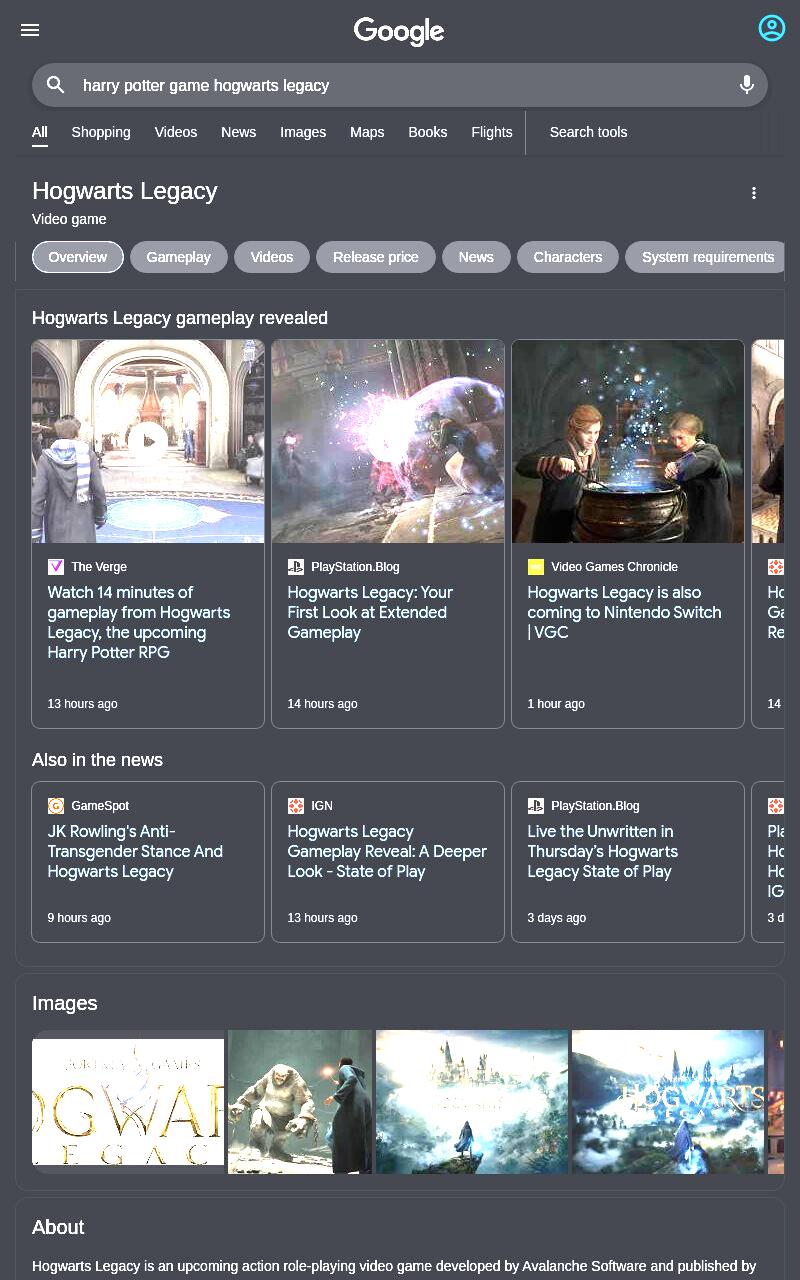The image size is (800, 1280).
Task: Select the Gameplay chip
Action: tap(179, 257)
